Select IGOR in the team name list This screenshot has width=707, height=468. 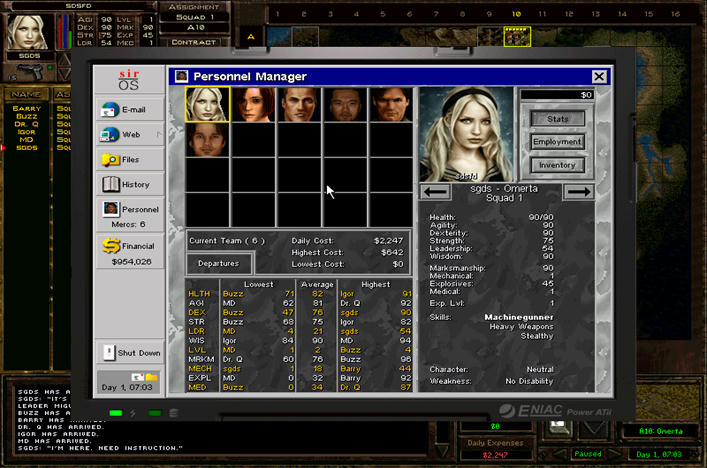coord(26,132)
